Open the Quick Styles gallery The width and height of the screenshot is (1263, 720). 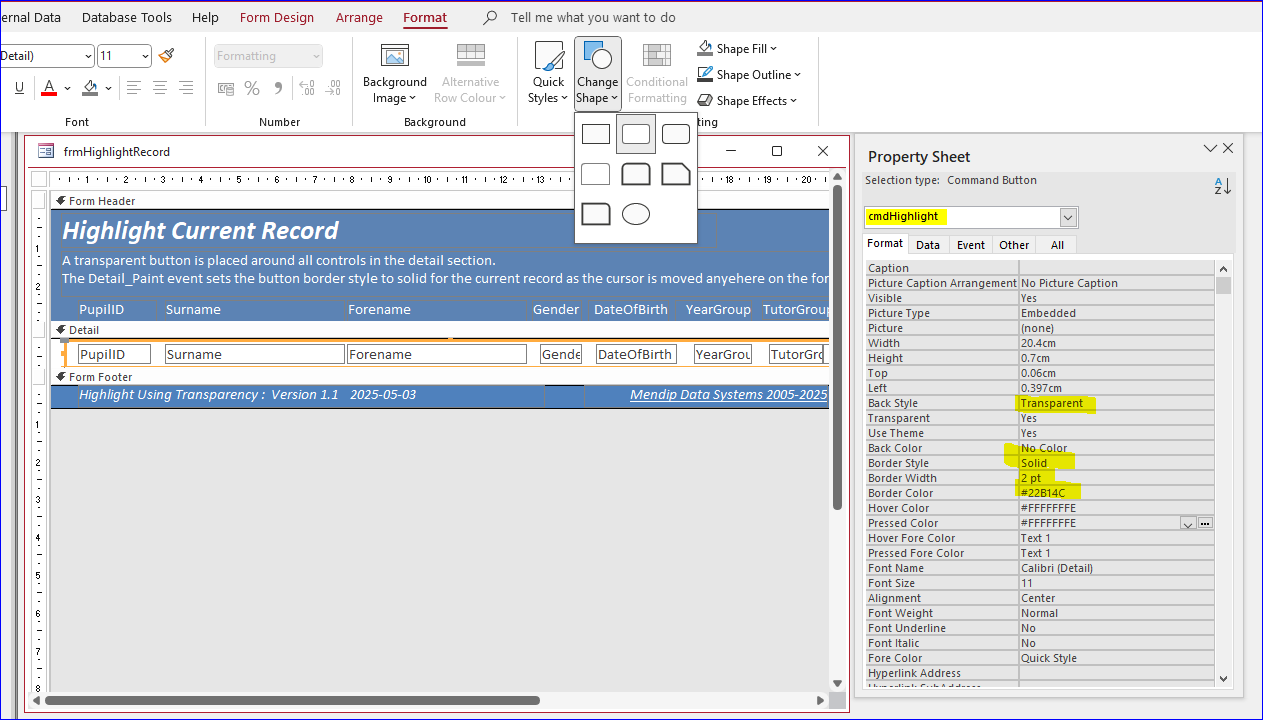[548, 73]
